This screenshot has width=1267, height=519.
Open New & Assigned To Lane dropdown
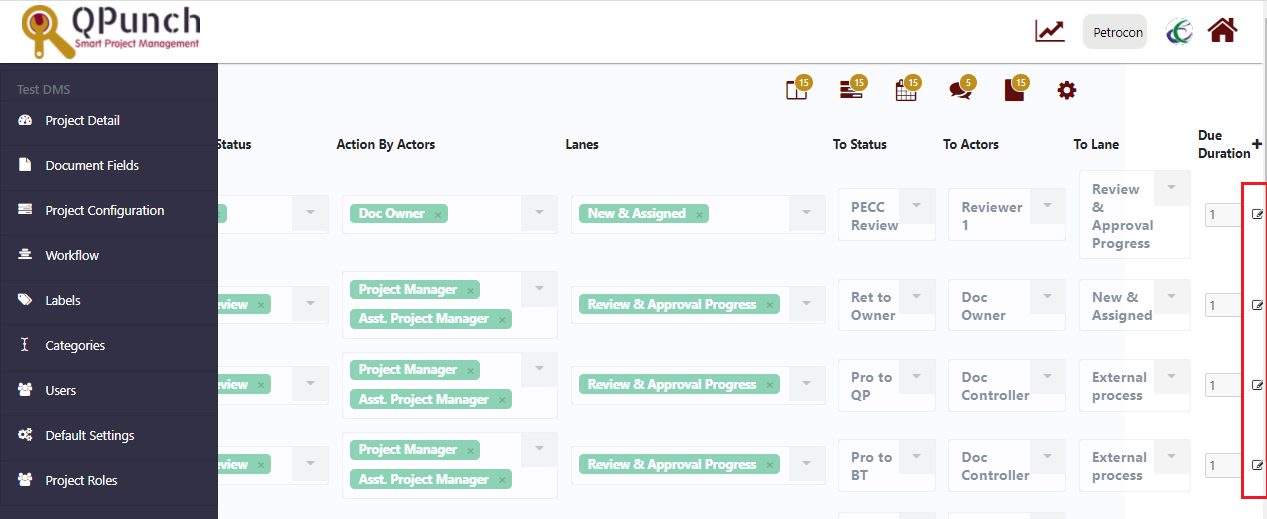point(1171,296)
